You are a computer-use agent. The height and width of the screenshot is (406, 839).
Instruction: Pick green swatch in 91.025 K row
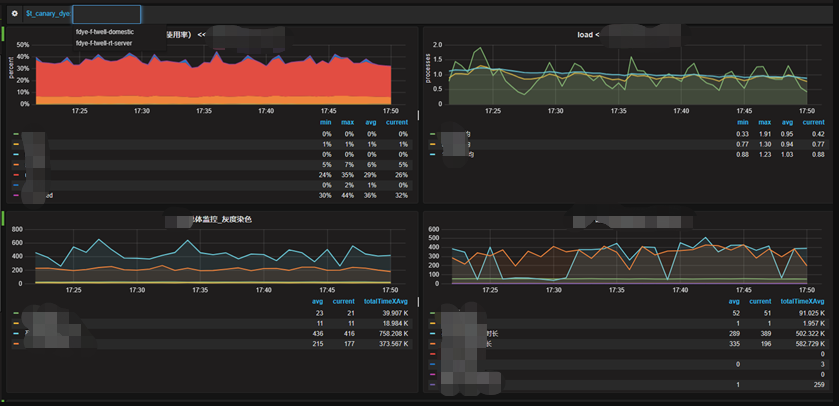[x=432, y=313]
